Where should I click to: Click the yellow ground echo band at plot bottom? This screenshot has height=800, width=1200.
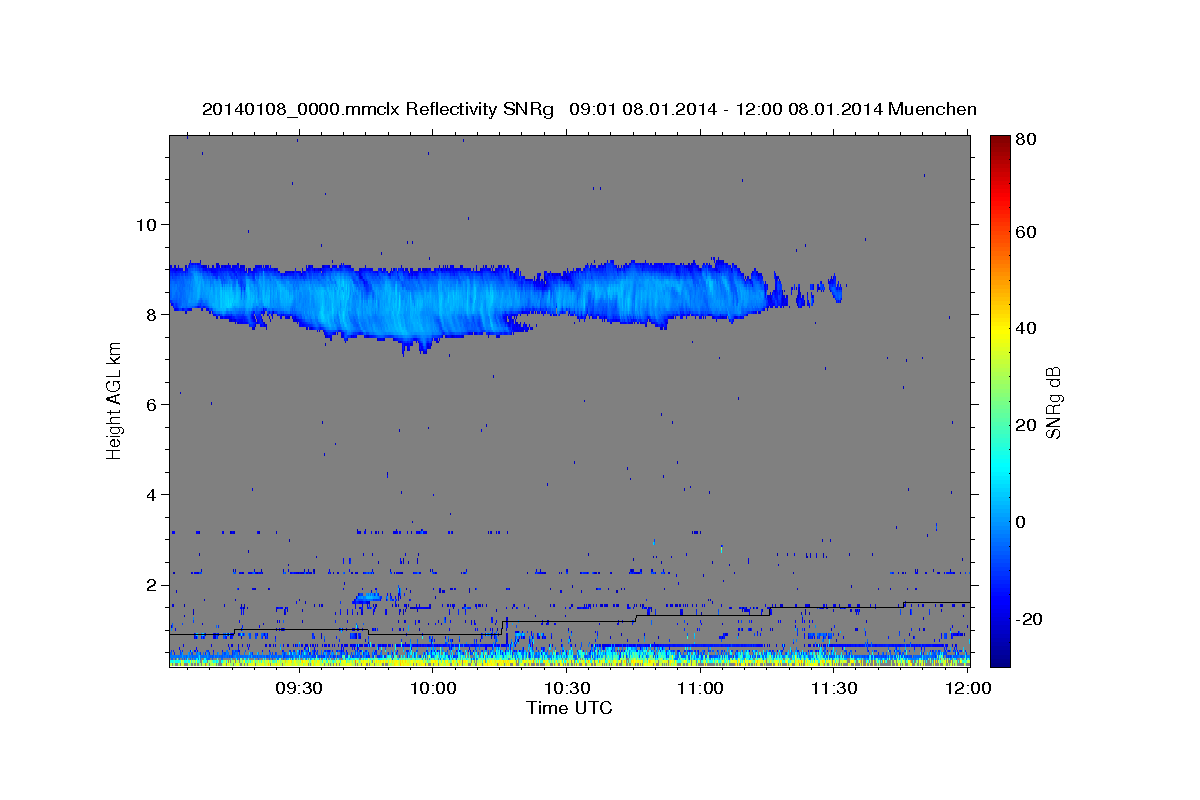pyautogui.click(x=570, y=661)
